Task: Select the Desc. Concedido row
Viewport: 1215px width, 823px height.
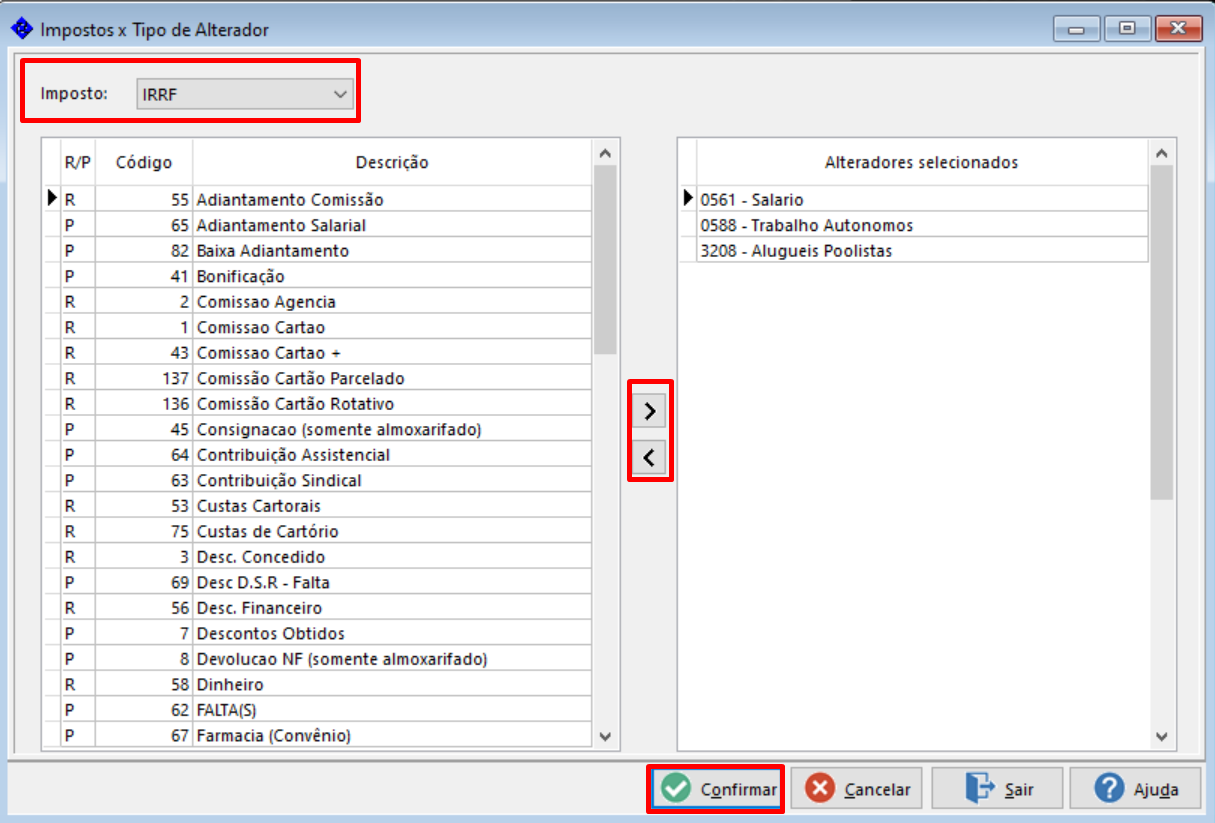Action: point(318,556)
